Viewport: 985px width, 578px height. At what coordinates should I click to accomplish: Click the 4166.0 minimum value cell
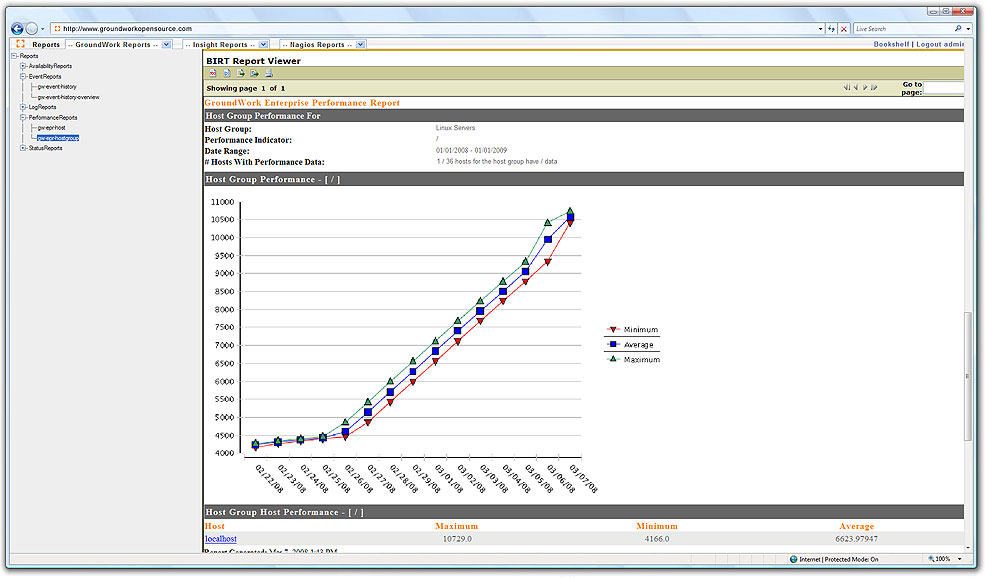(656, 539)
